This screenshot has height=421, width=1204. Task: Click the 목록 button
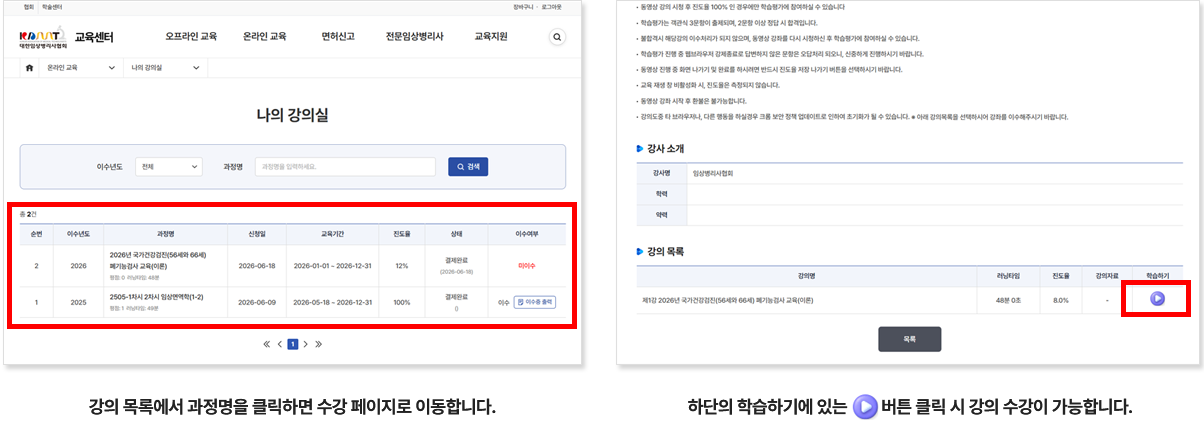click(909, 339)
